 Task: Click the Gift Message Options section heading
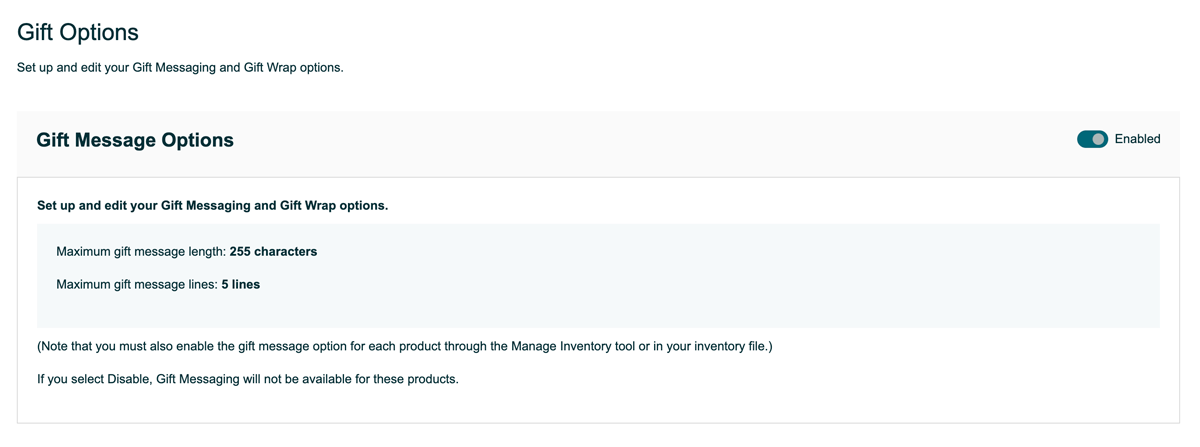click(135, 140)
